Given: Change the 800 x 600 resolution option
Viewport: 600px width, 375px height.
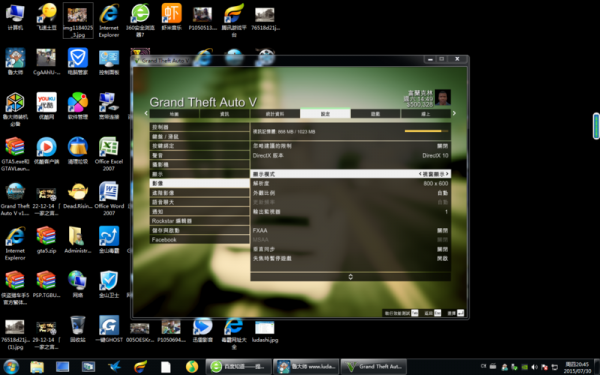Looking at the screenshot, I should [350, 183].
